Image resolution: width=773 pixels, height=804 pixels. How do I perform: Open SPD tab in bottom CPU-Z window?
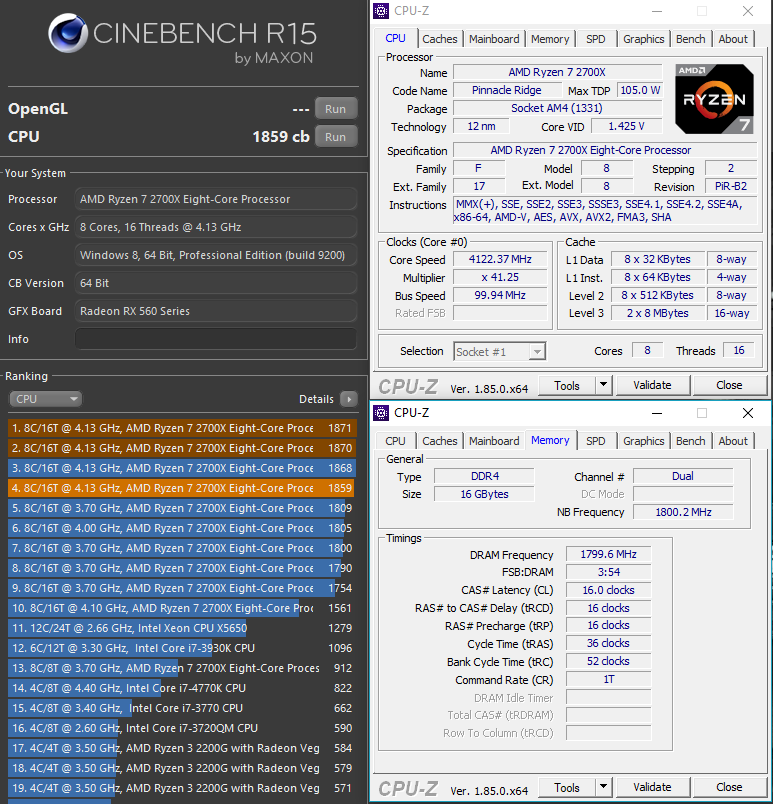click(596, 441)
